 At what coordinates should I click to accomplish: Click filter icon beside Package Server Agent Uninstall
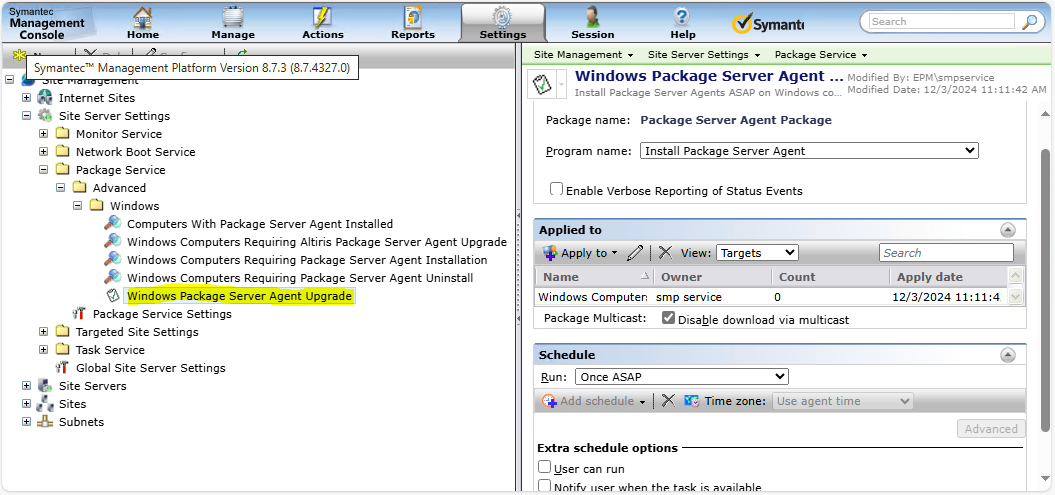click(x=113, y=278)
